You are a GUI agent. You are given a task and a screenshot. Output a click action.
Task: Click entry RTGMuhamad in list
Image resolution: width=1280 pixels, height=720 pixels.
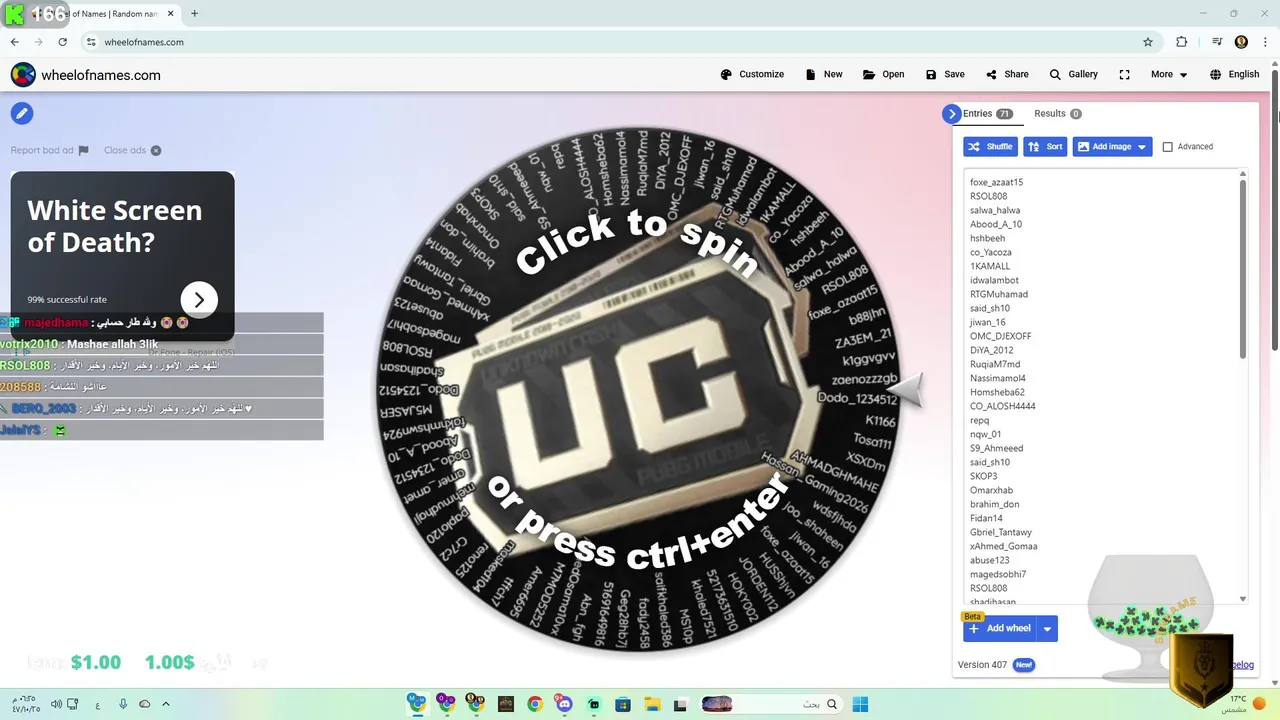(x=999, y=294)
